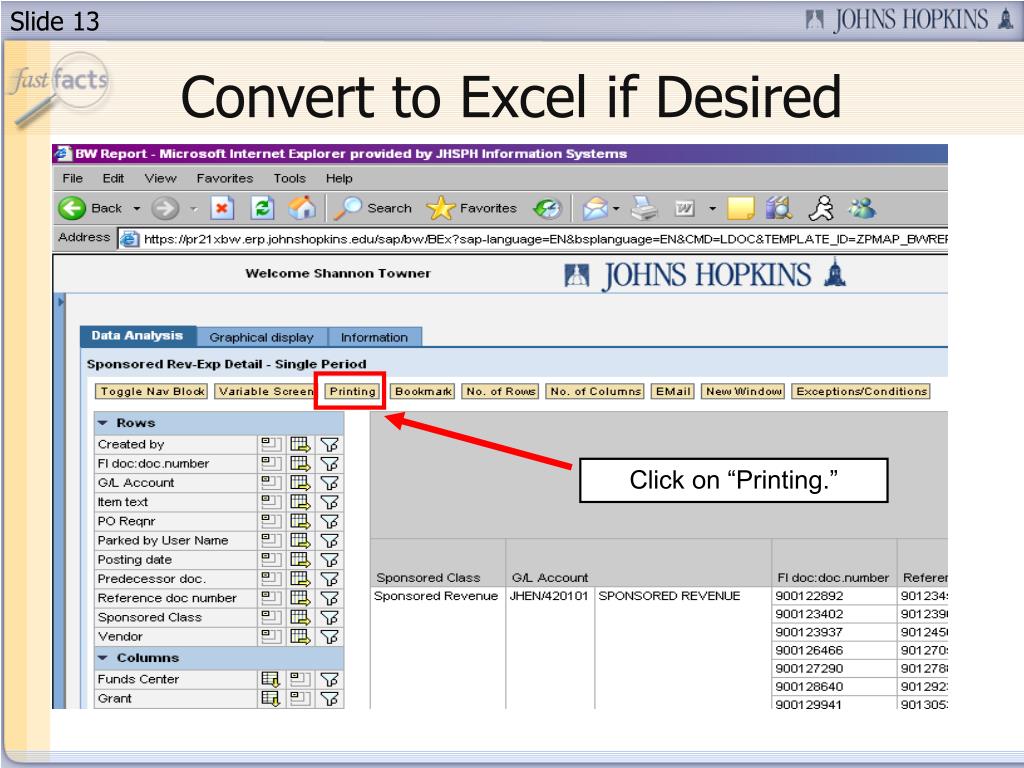This screenshot has height=768, width=1024.
Task: Open the Edit menu
Action: tap(113, 178)
